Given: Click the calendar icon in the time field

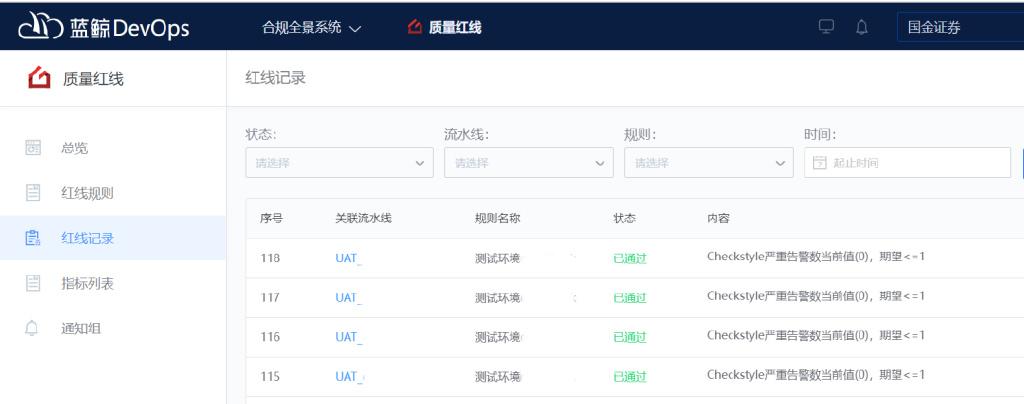Looking at the screenshot, I should click(x=820, y=163).
